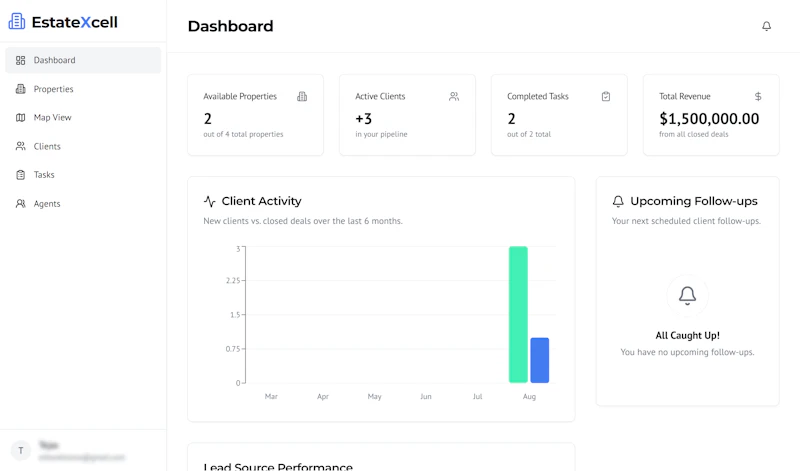The height and width of the screenshot is (471, 800).
Task: Click the Jun label on chart axis
Action: [426, 396]
